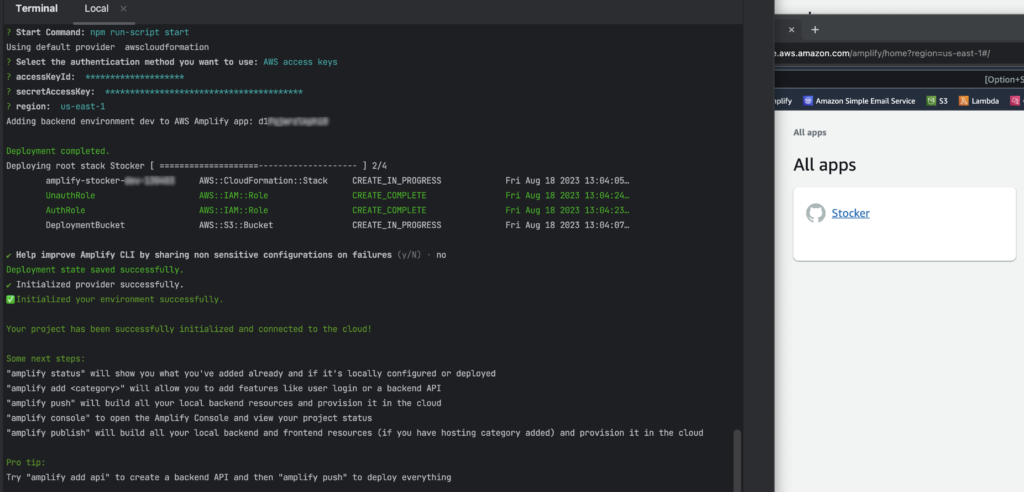Image resolution: width=1024 pixels, height=492 pixels.
Task: Open the Stocker app link
Action: point(850,213)
